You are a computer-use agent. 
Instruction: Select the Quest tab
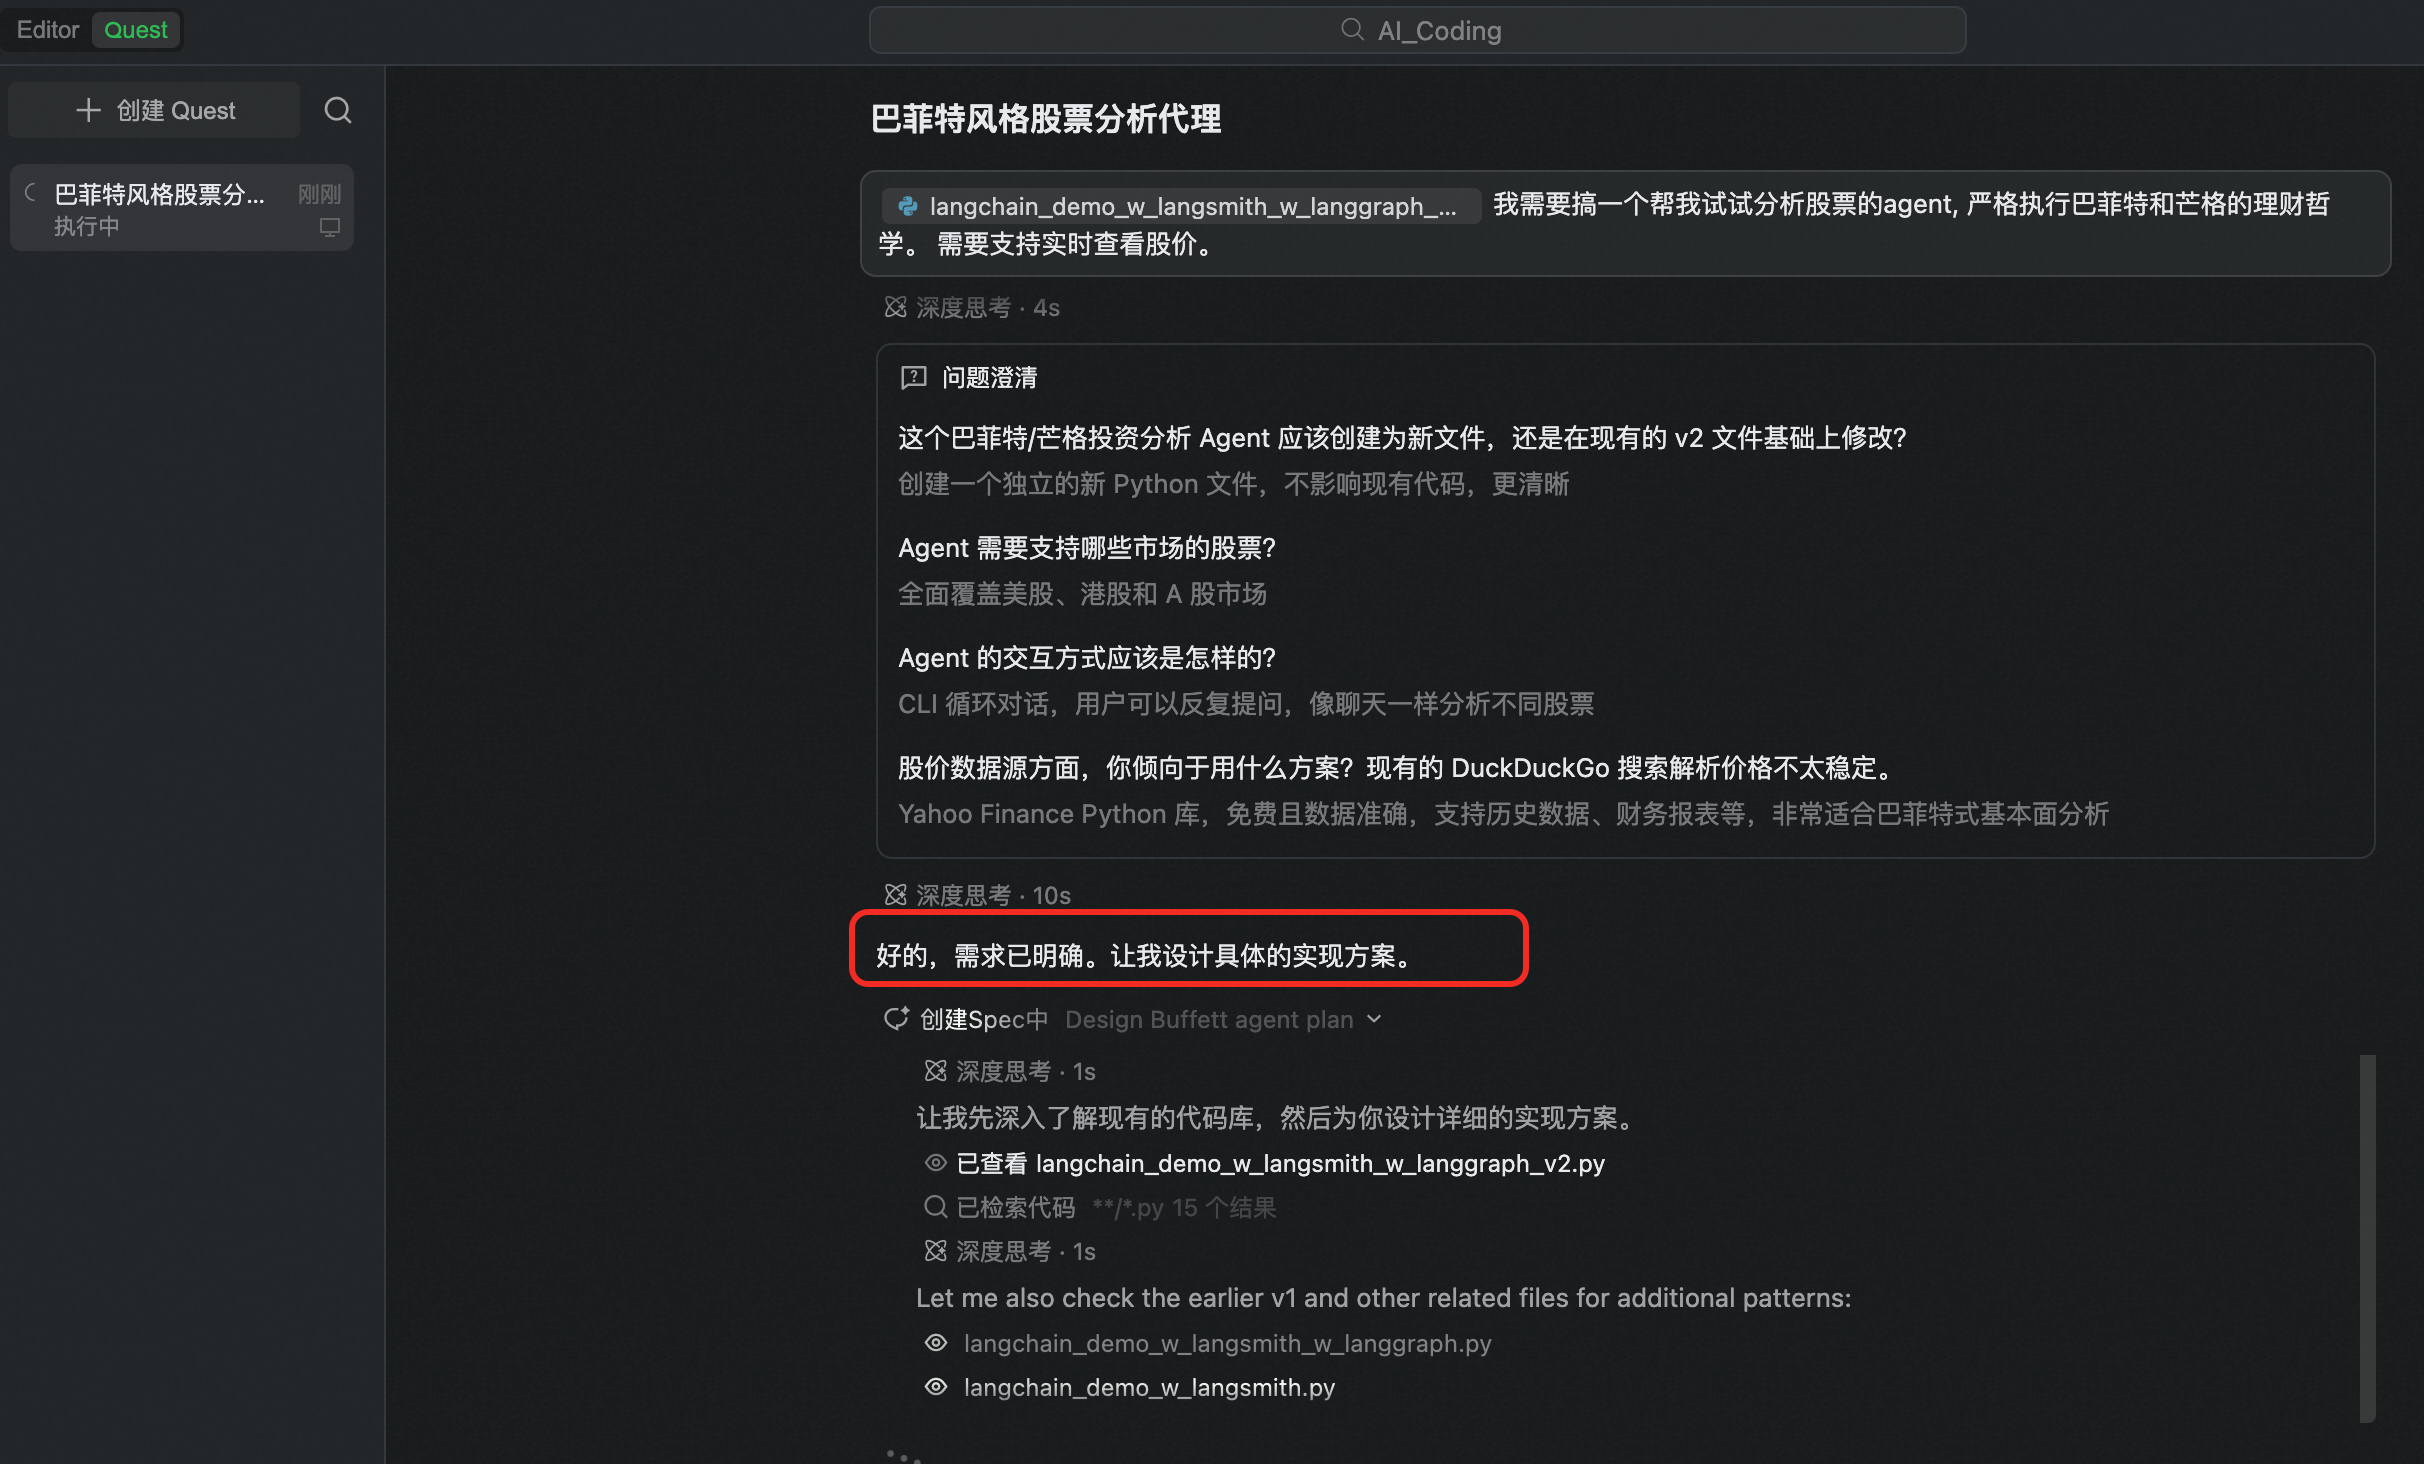pyautogui.click(x=135, y=29)
